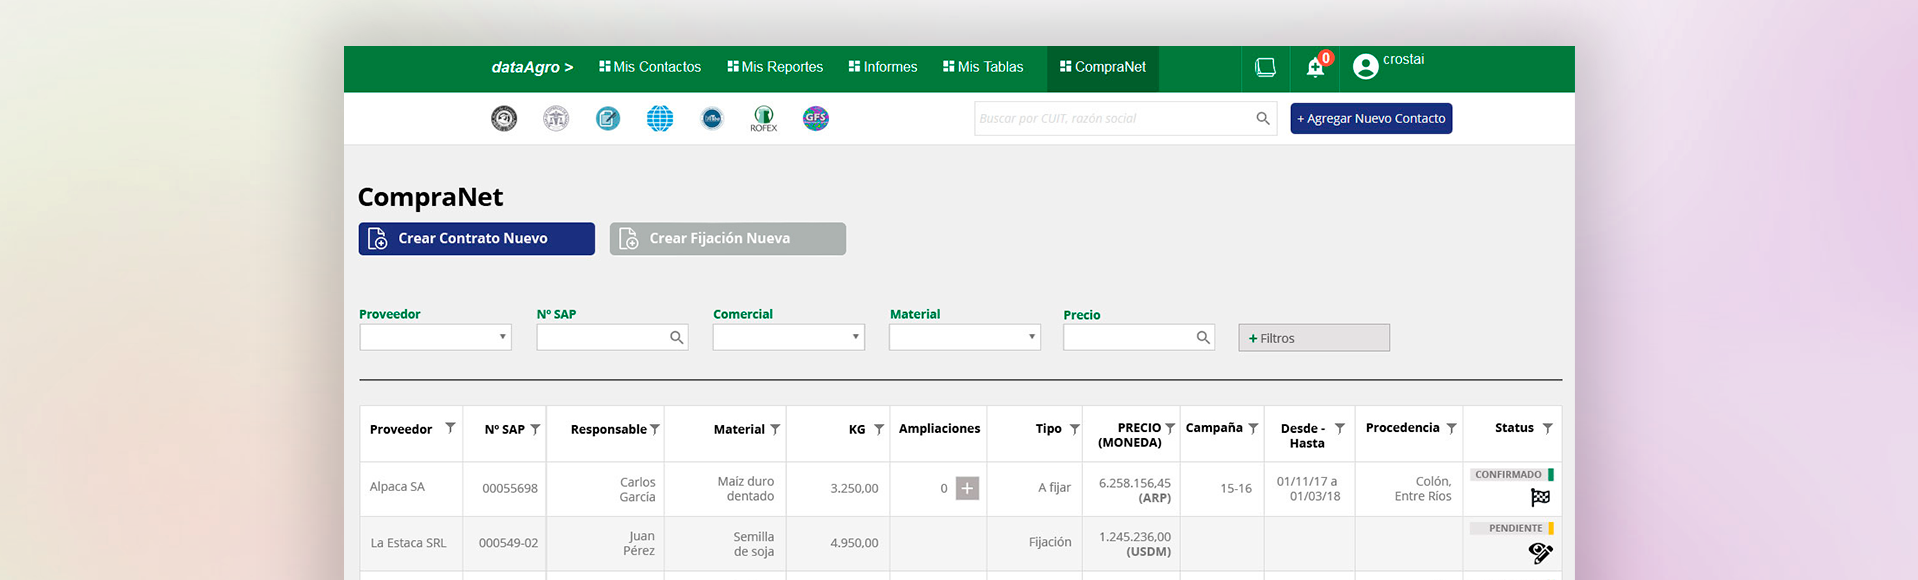
Task: Open the Material dropdown
Action: pyautogui.click(x=965, y=337)
